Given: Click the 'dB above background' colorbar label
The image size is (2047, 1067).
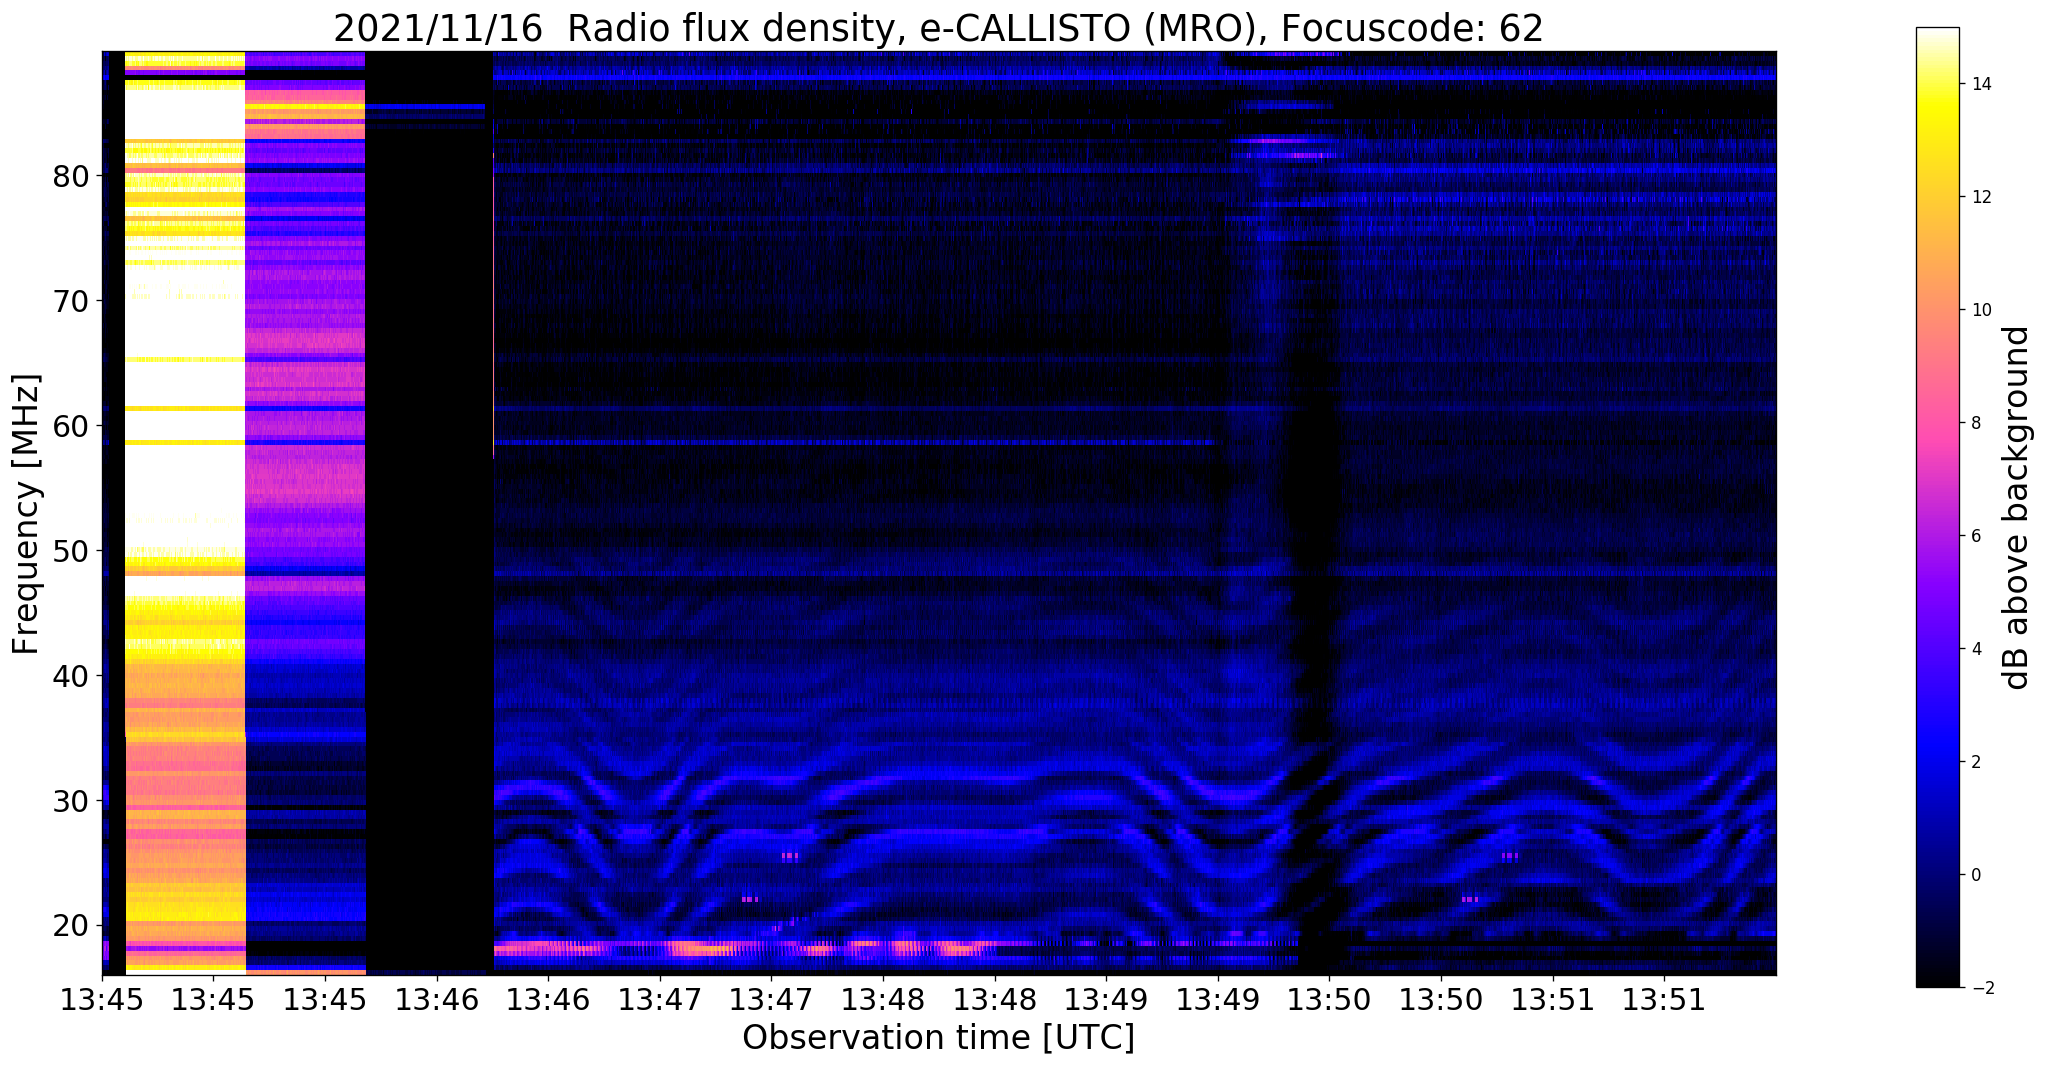Looking at the screenshot, I should [2017, 508].
